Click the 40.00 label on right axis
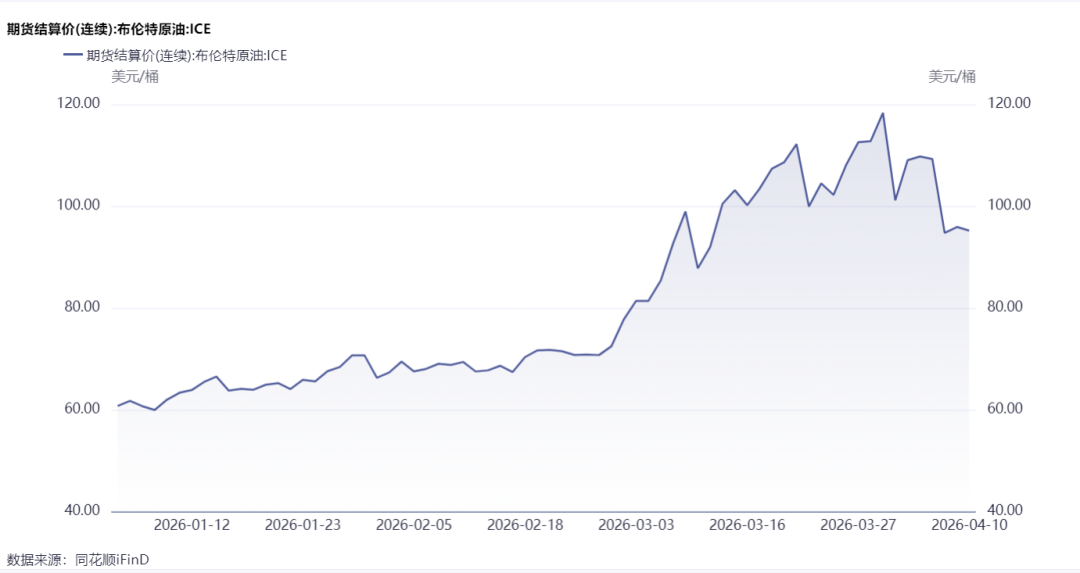The width and height of the screenshot is (1080, 573). tap(1005, 510)
